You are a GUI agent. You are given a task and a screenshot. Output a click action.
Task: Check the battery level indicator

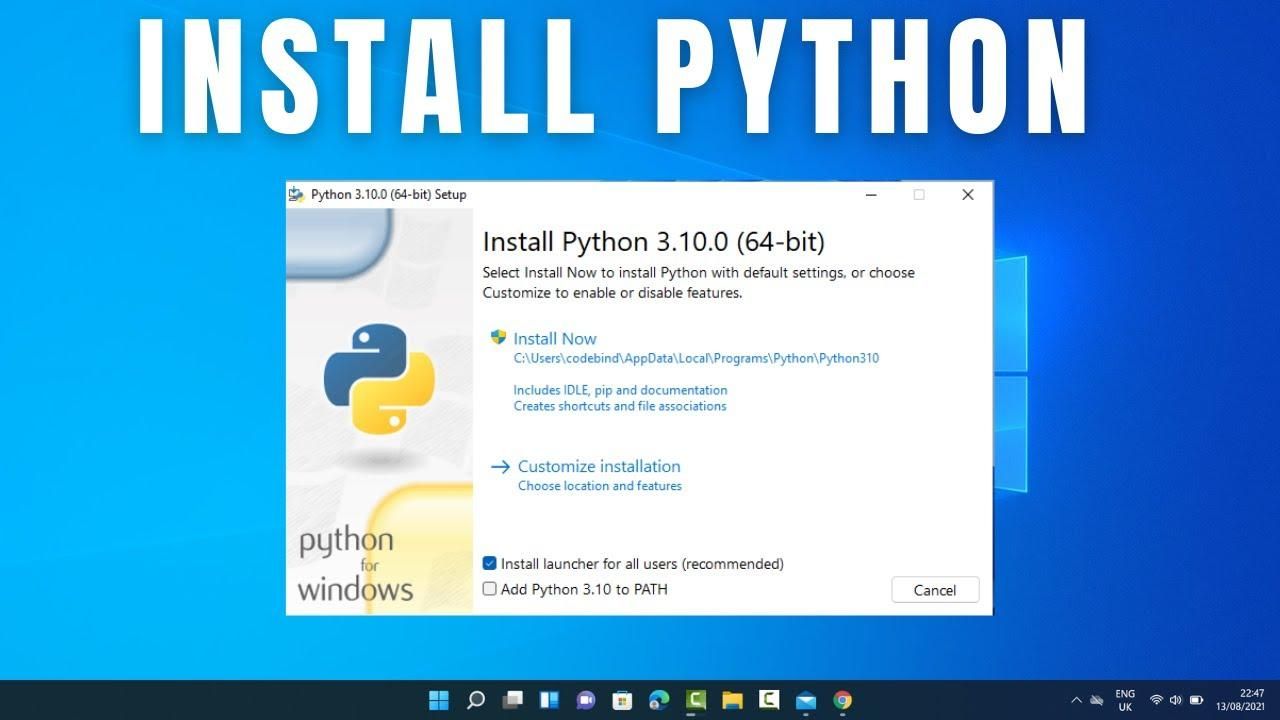(1197, 700)
